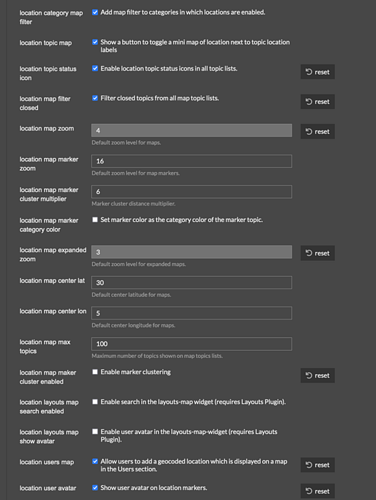Image resolution: width=376 pixels, height=500 pixels.
Task: Select 'location users map' label
Action: (47, 462)
